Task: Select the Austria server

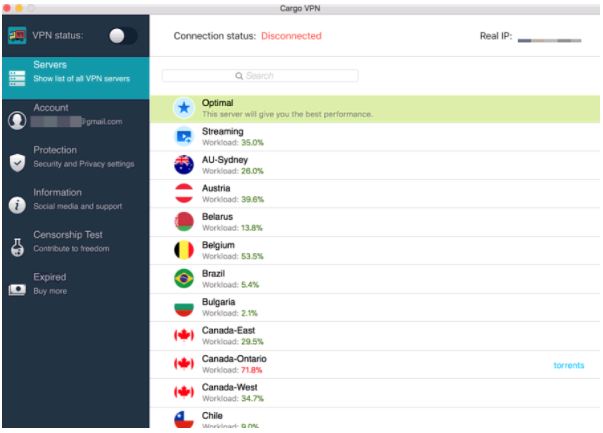Action: click(375, 194)
